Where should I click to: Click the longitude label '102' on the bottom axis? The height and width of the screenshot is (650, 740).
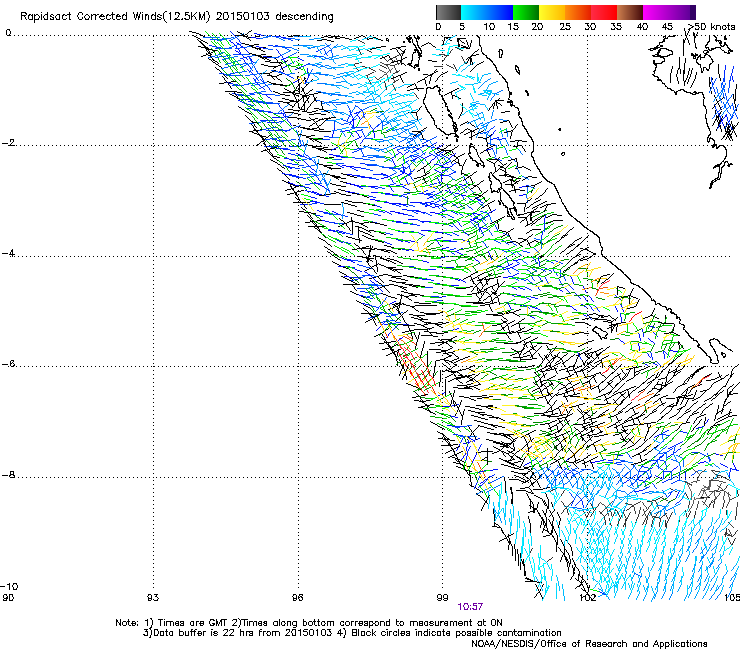tap(588, 598)
